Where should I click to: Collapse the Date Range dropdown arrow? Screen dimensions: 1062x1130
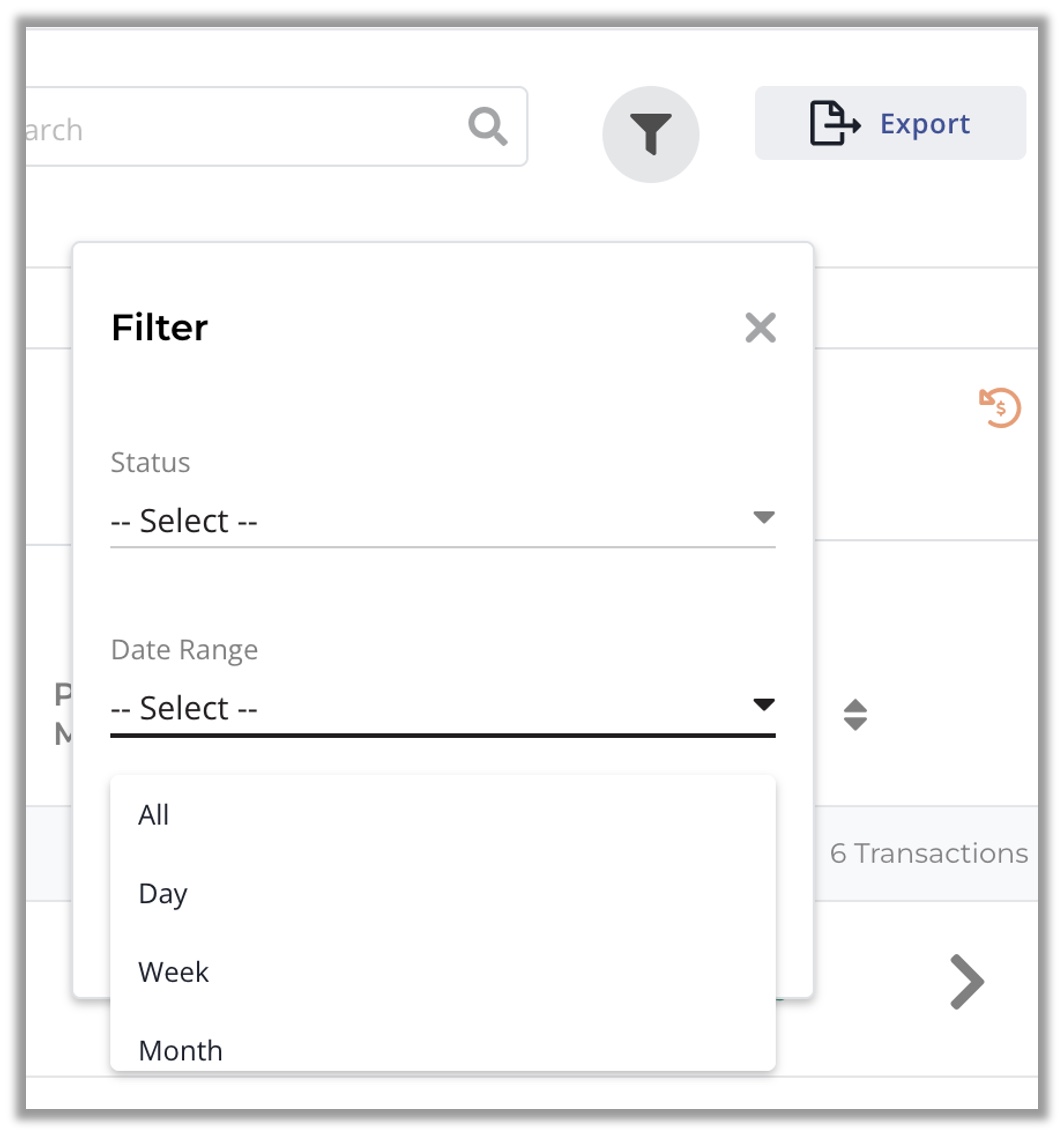pyautogui.click(x=764, y=704)
